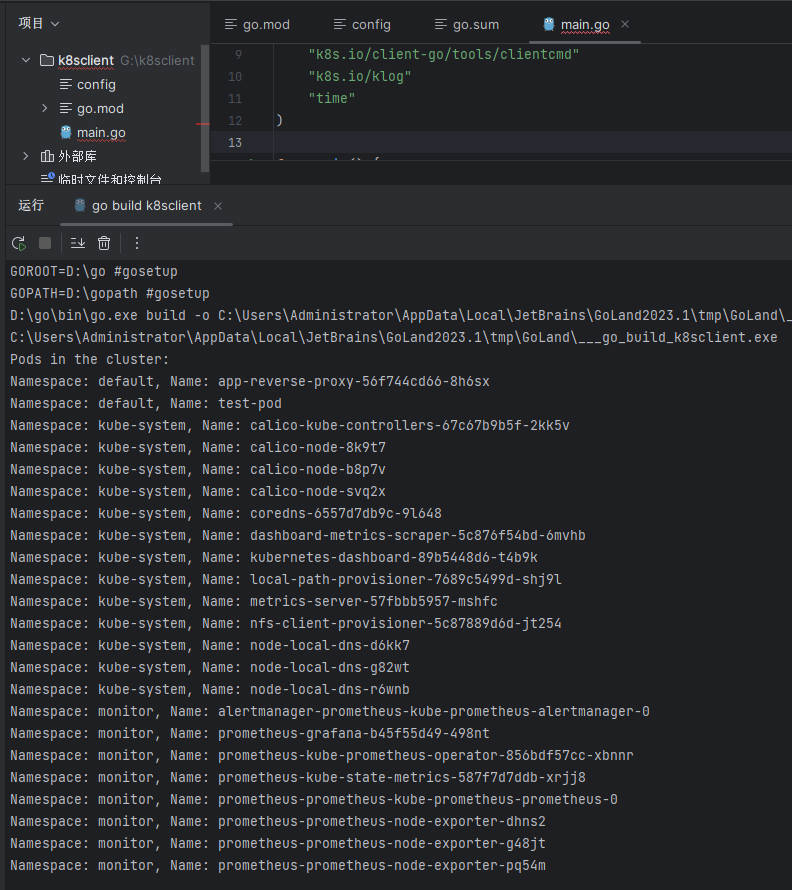This screenshot has width=792, height=890.
Task: Close the main.go editor tab
Action: point(625,24)
